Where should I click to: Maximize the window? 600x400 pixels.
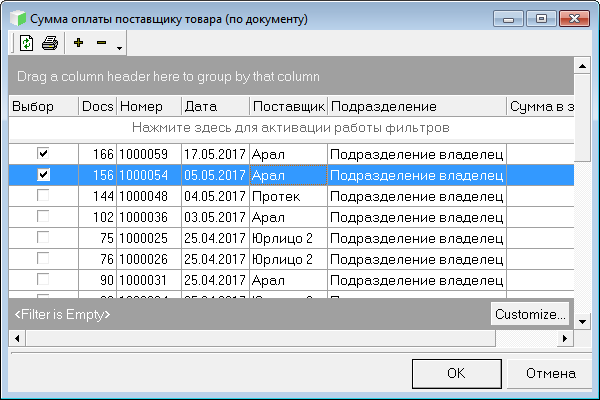(541, 19)
